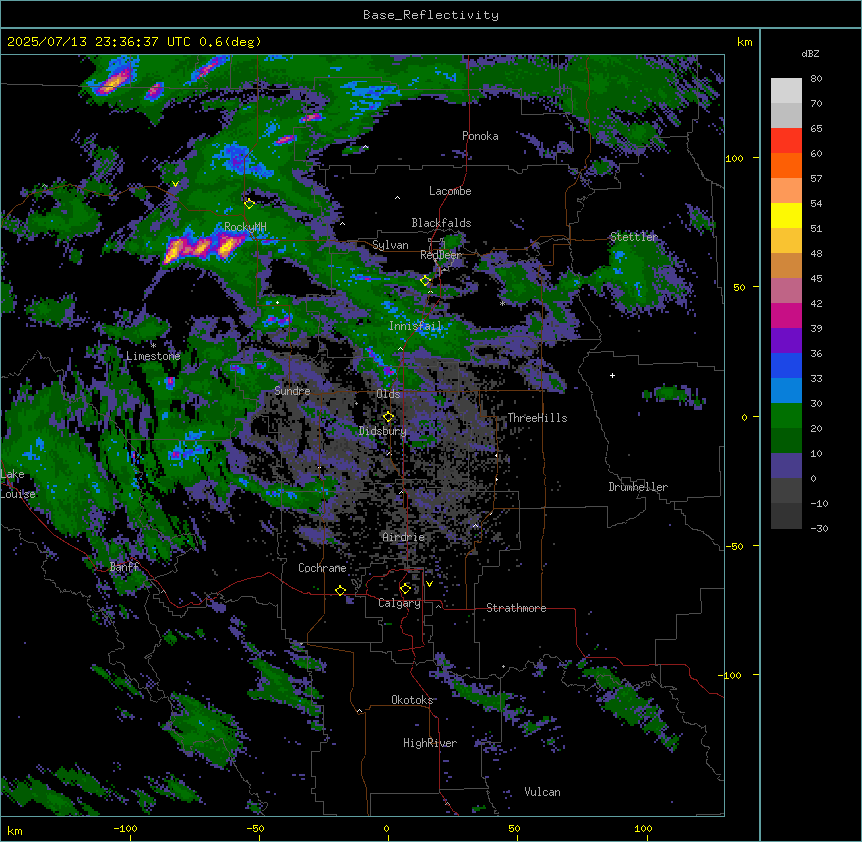Click the yellow V marker east of Calgary
Image resolution: width=862 pixels, height=842 pixels.
[429, 584]
